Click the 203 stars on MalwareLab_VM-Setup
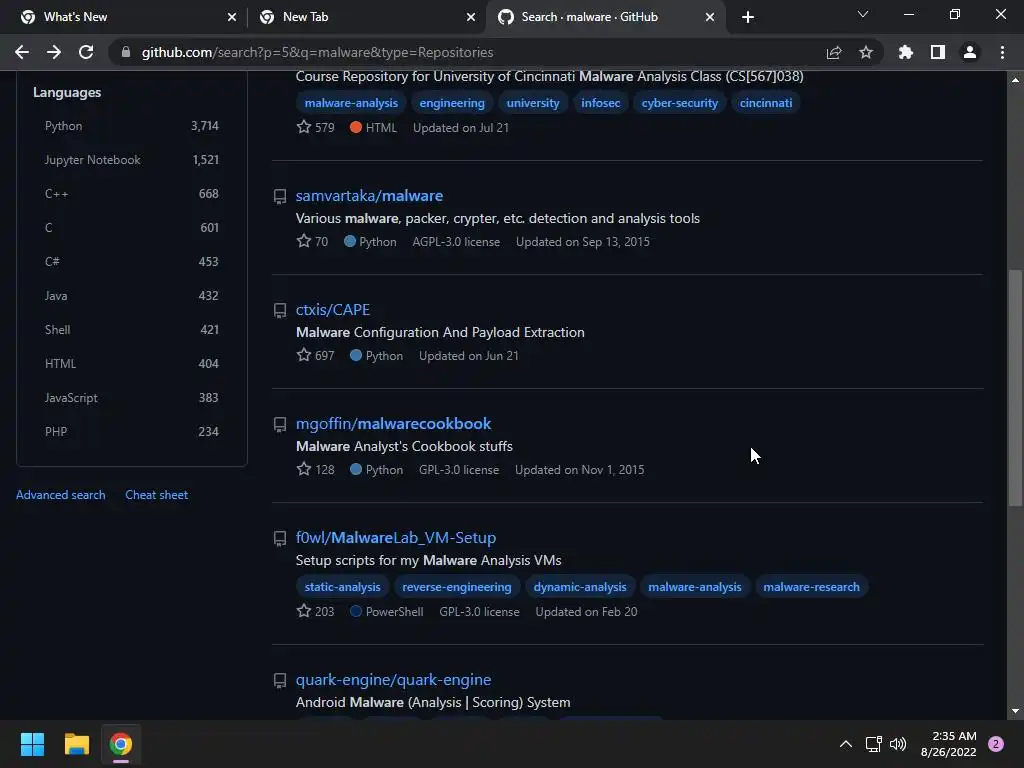 click(x=315, y=612)
